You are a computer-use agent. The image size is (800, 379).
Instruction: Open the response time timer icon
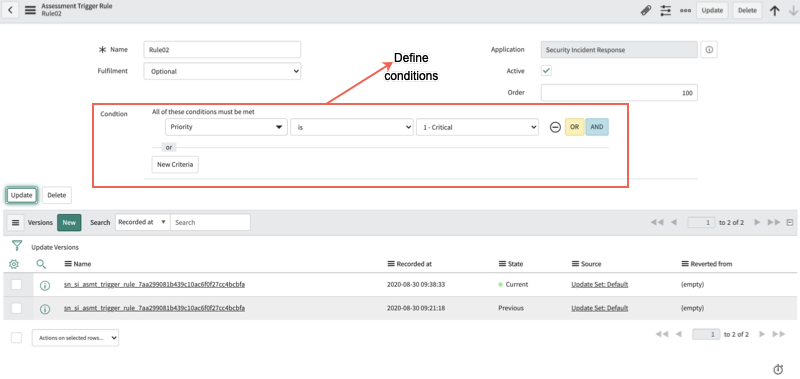pyautogui.click(x=778, y=369)
